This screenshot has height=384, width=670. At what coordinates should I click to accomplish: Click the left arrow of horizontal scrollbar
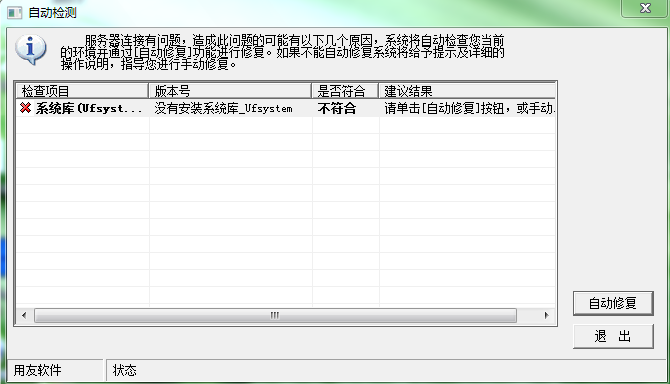coord(24,315)
